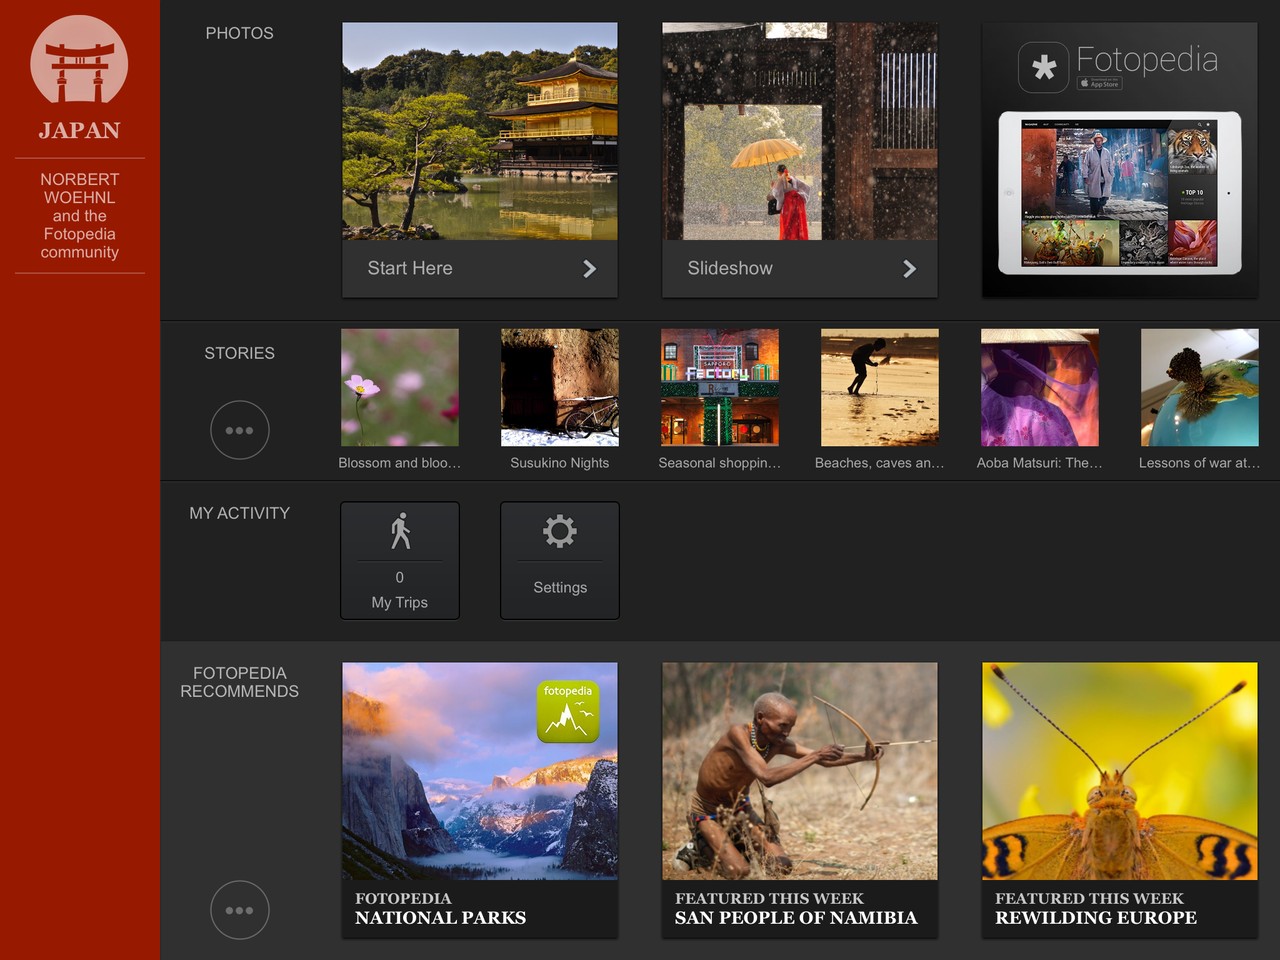Viewport: 1280px width, 960px height.
Task: Open San People of Namibia feature
Action: [x=800, y=800]
